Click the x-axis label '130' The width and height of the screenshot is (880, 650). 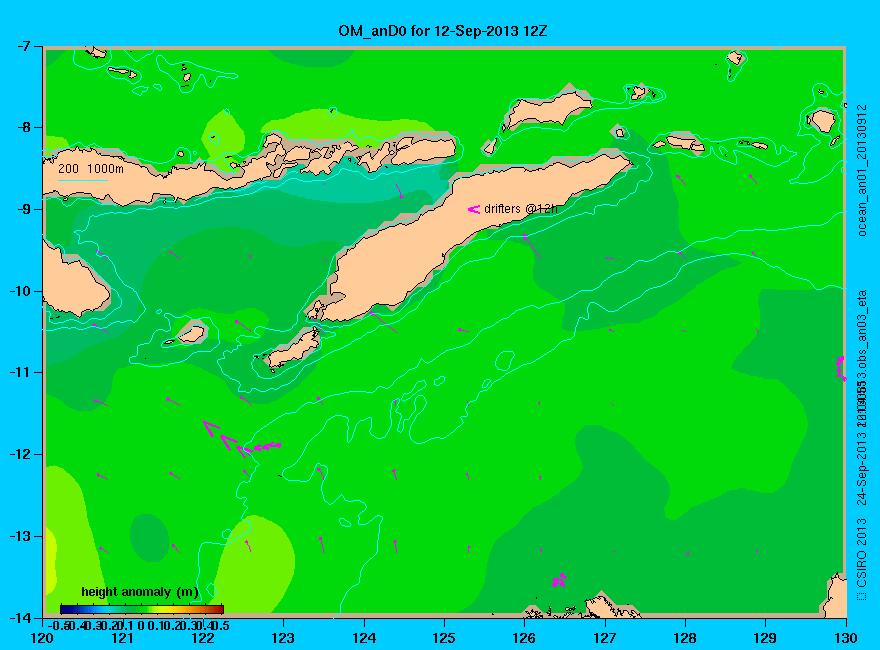[846, 638]
